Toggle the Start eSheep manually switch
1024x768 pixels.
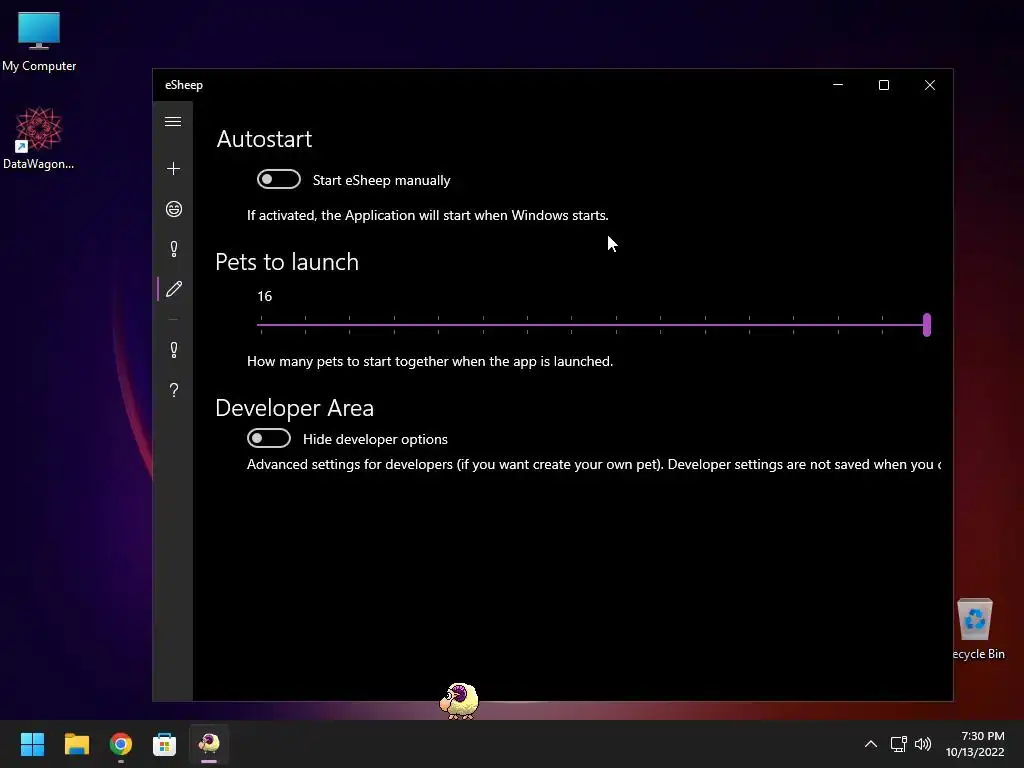tap(279, 180)
